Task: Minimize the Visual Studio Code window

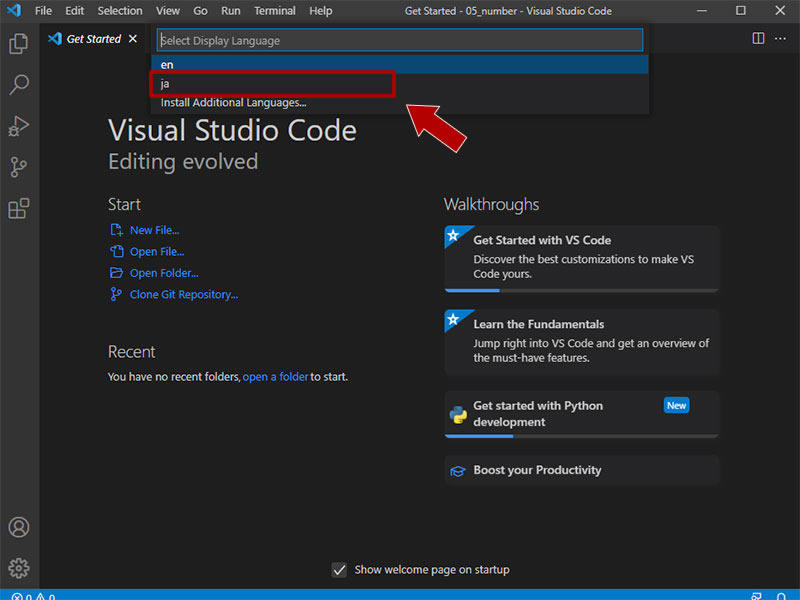Action: point(702,10)
